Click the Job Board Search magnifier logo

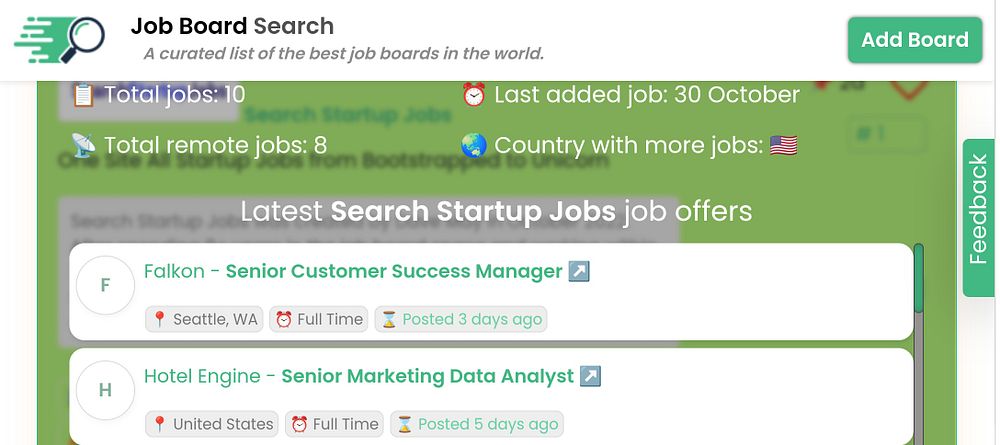pyautogui.click(x=60, y=40)
